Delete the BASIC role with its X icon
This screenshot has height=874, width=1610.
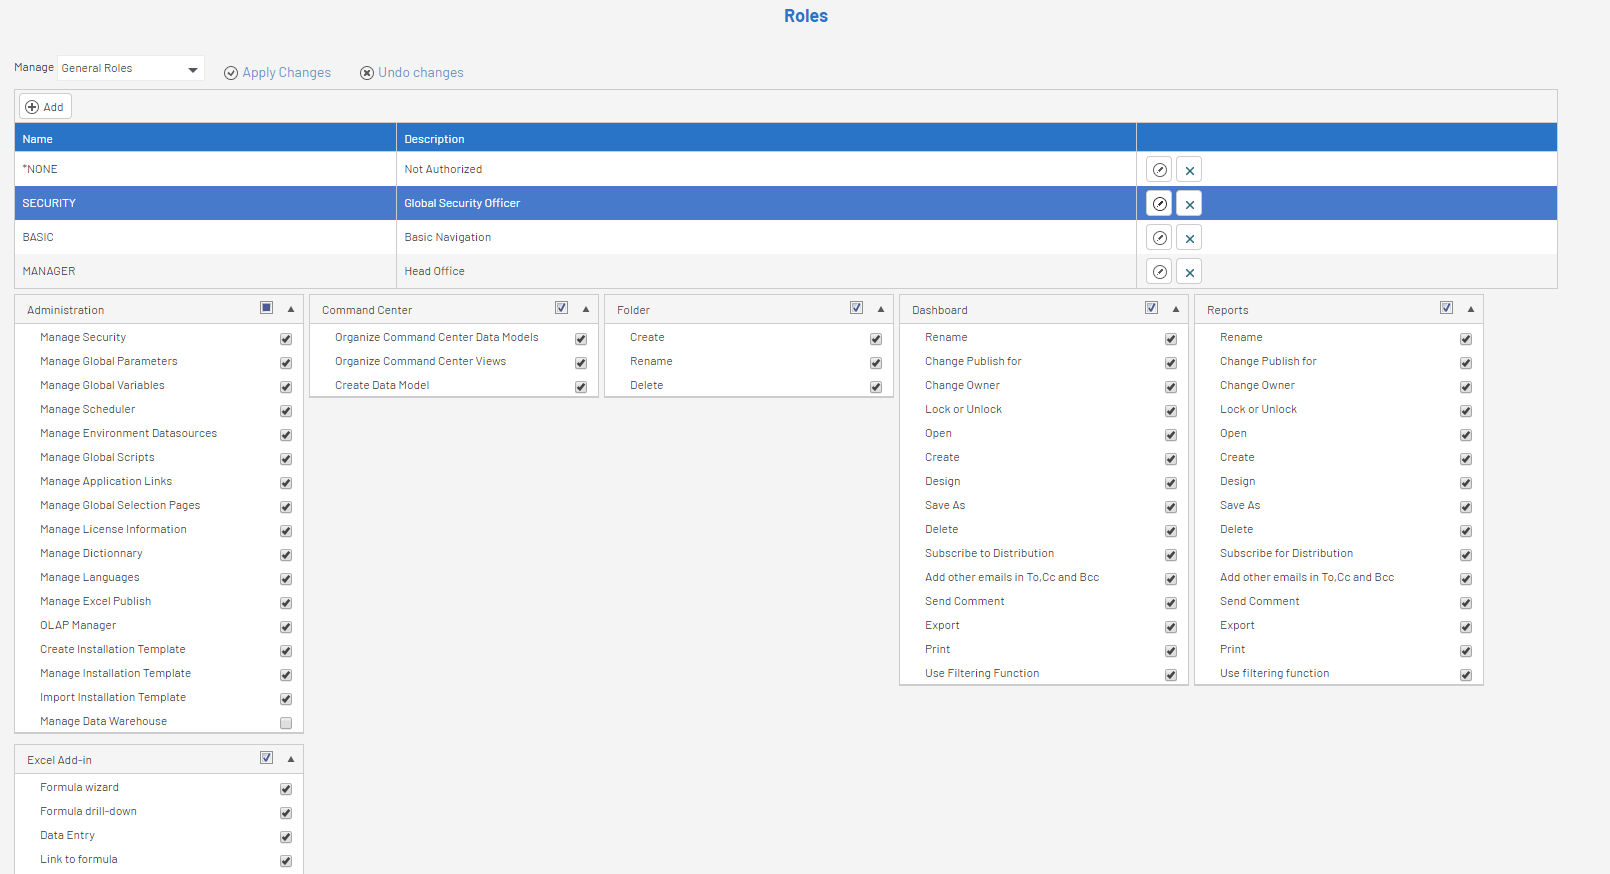coord(1189,238)
